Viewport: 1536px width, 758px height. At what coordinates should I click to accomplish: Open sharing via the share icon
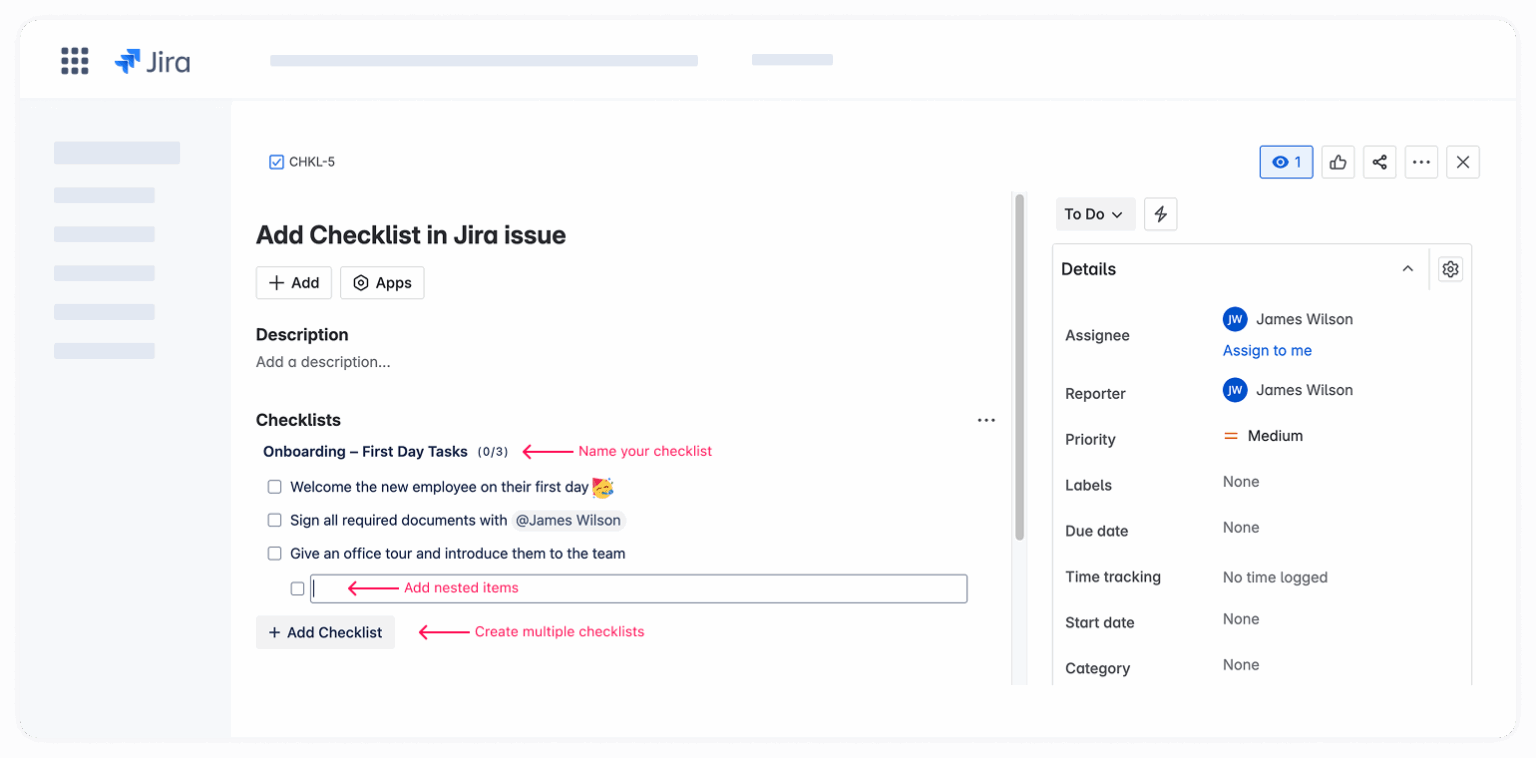coord(1380,161)
